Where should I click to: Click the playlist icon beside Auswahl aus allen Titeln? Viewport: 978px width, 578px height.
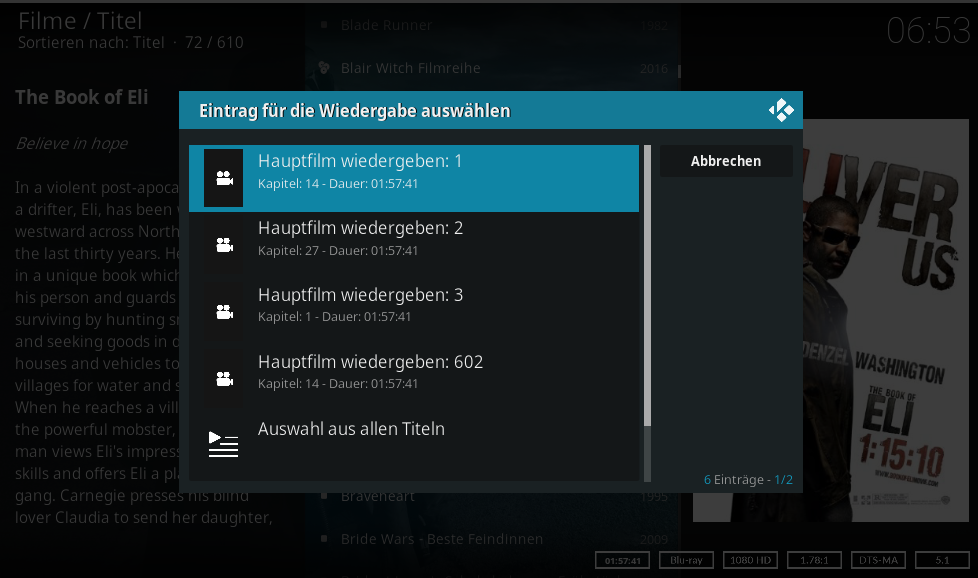[x=223, y=444]
